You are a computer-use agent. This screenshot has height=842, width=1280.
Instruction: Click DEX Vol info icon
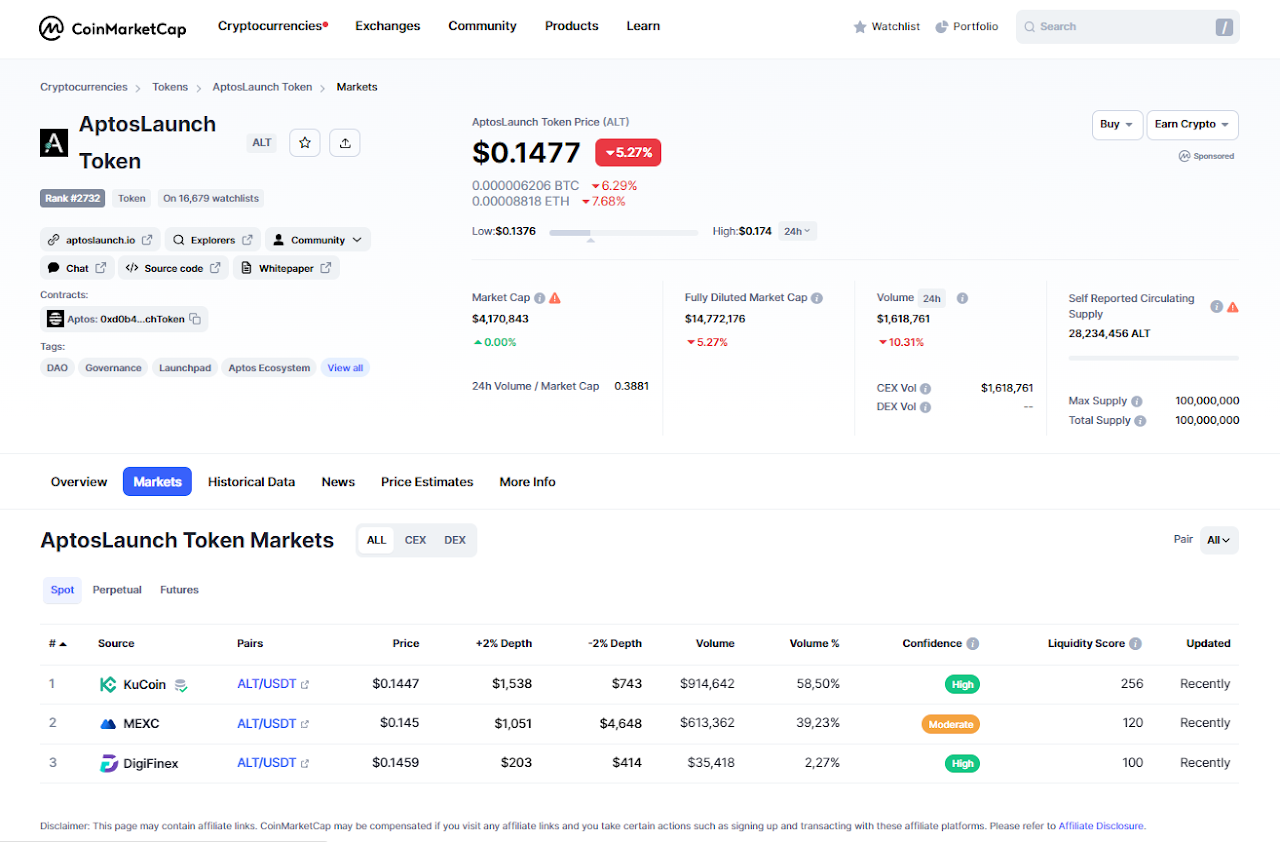[x=925, y=407]
